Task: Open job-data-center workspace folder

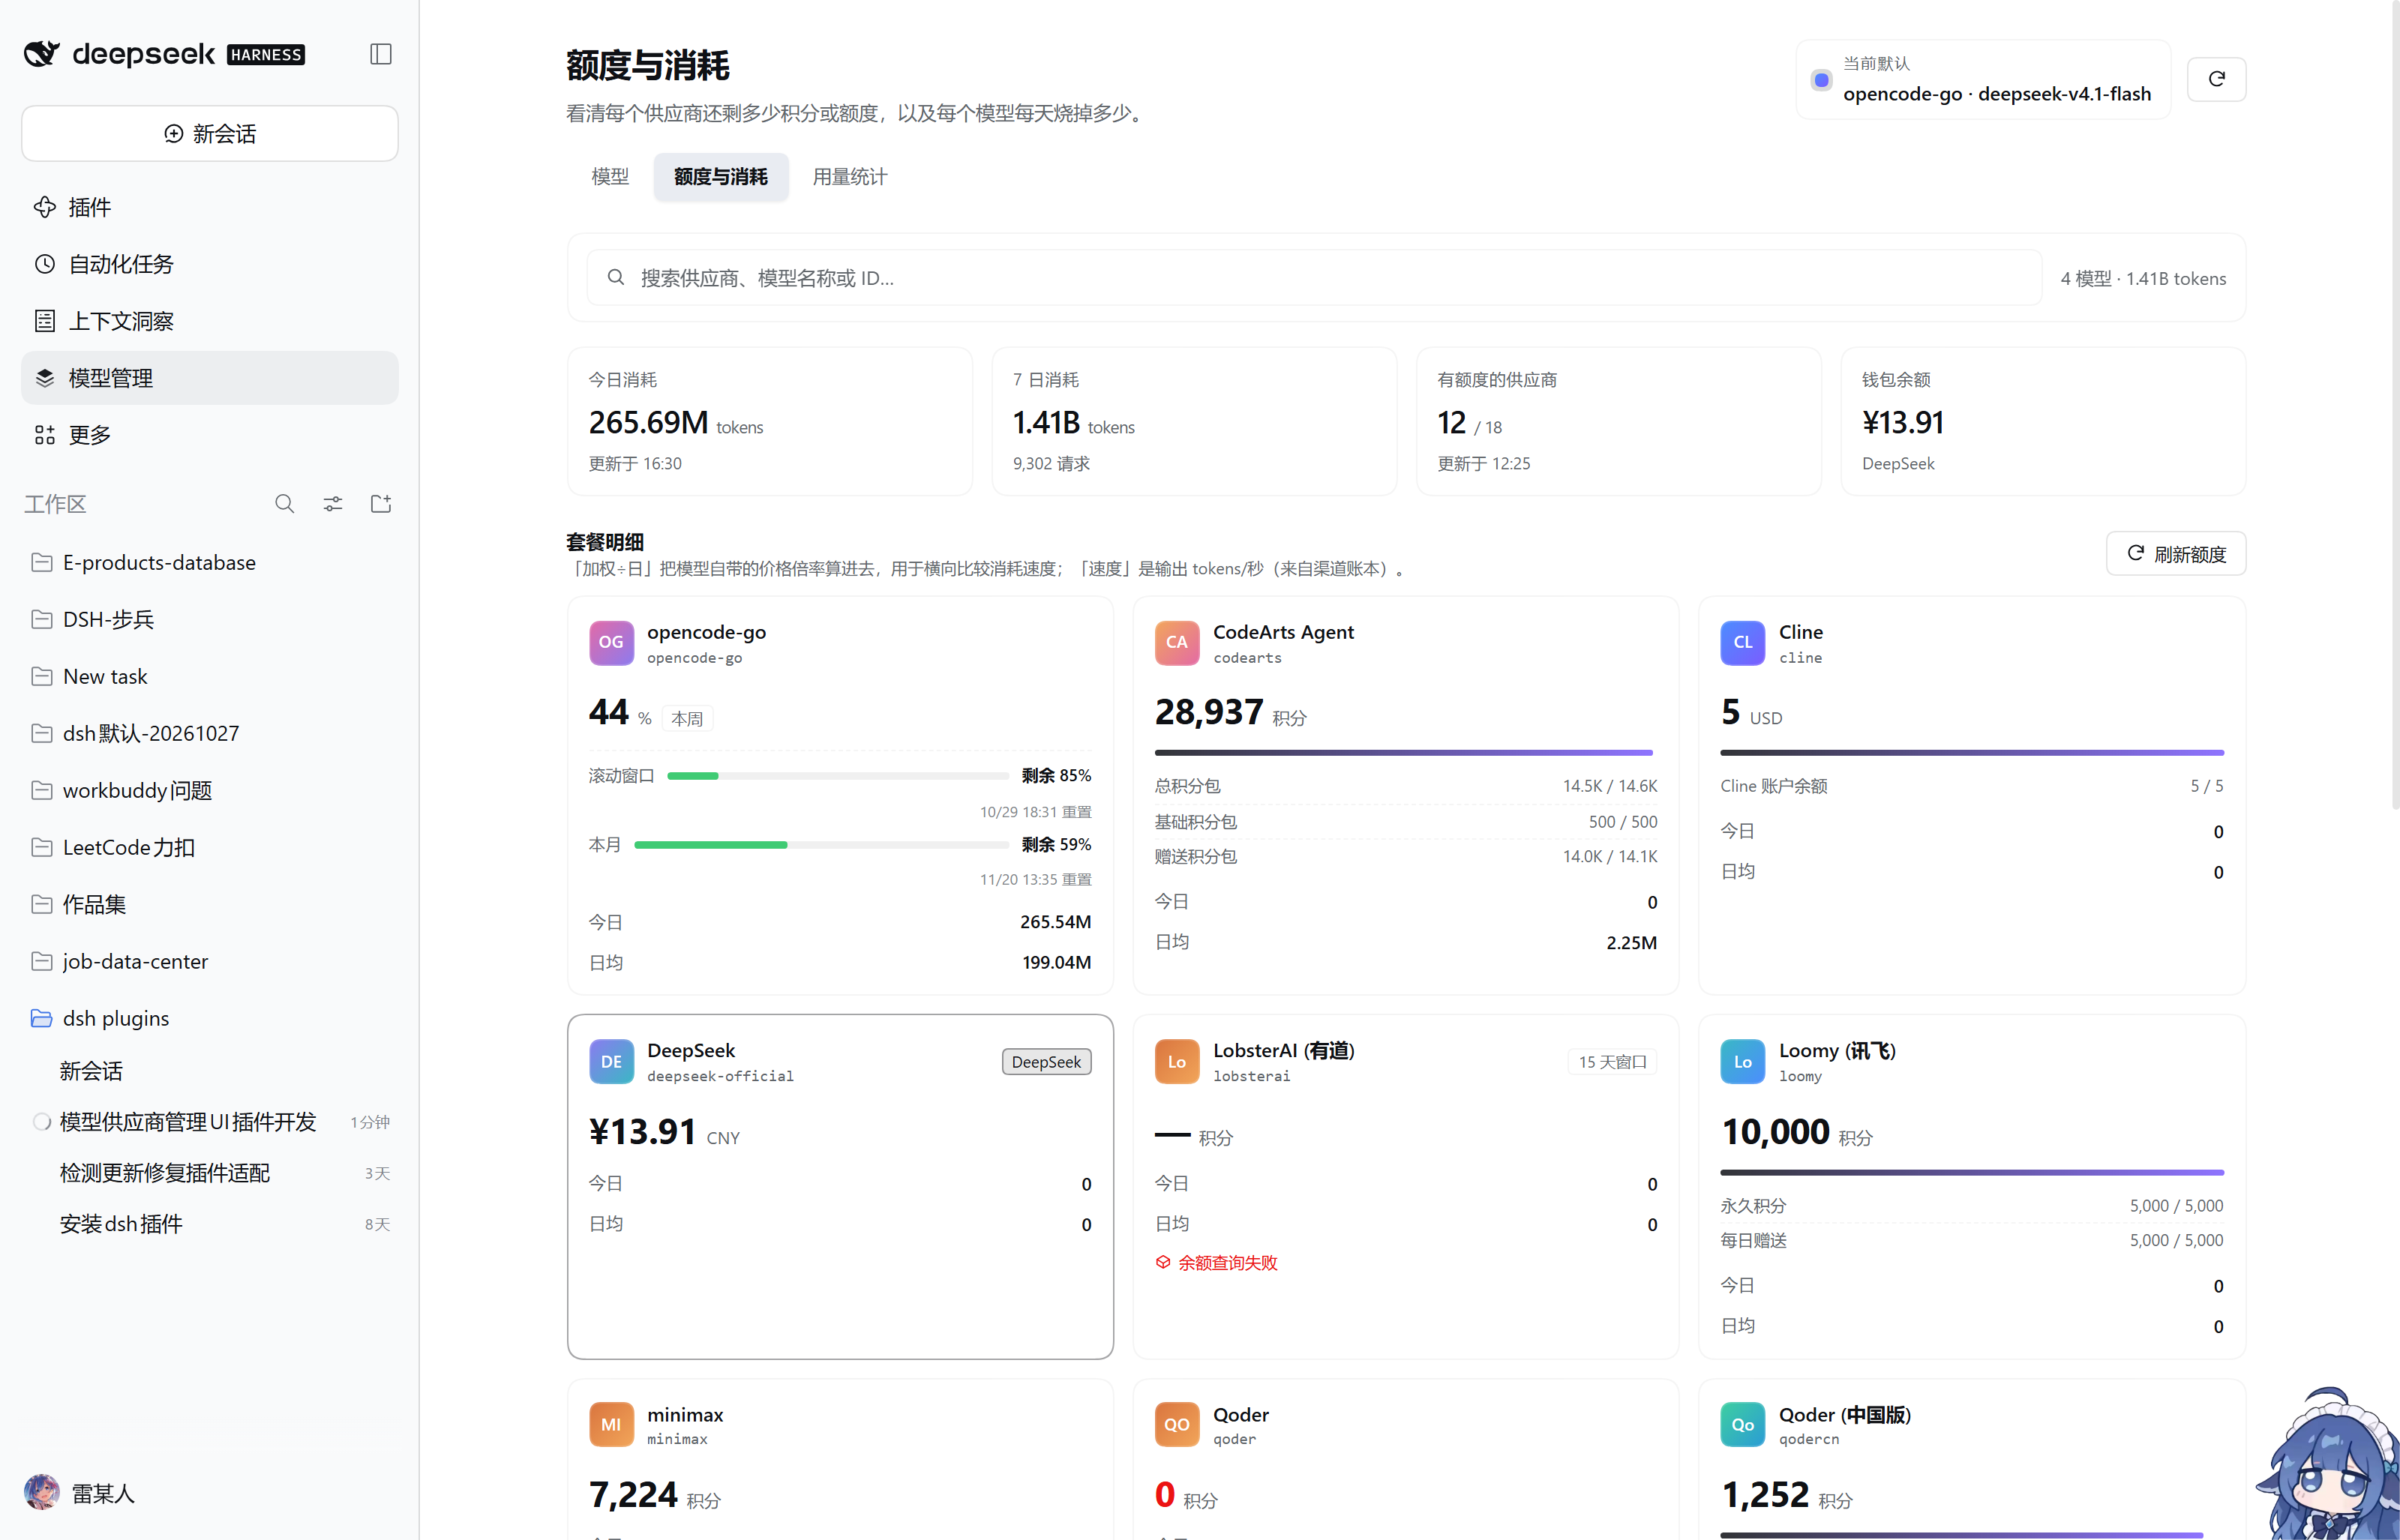Action: coord(210,962)
